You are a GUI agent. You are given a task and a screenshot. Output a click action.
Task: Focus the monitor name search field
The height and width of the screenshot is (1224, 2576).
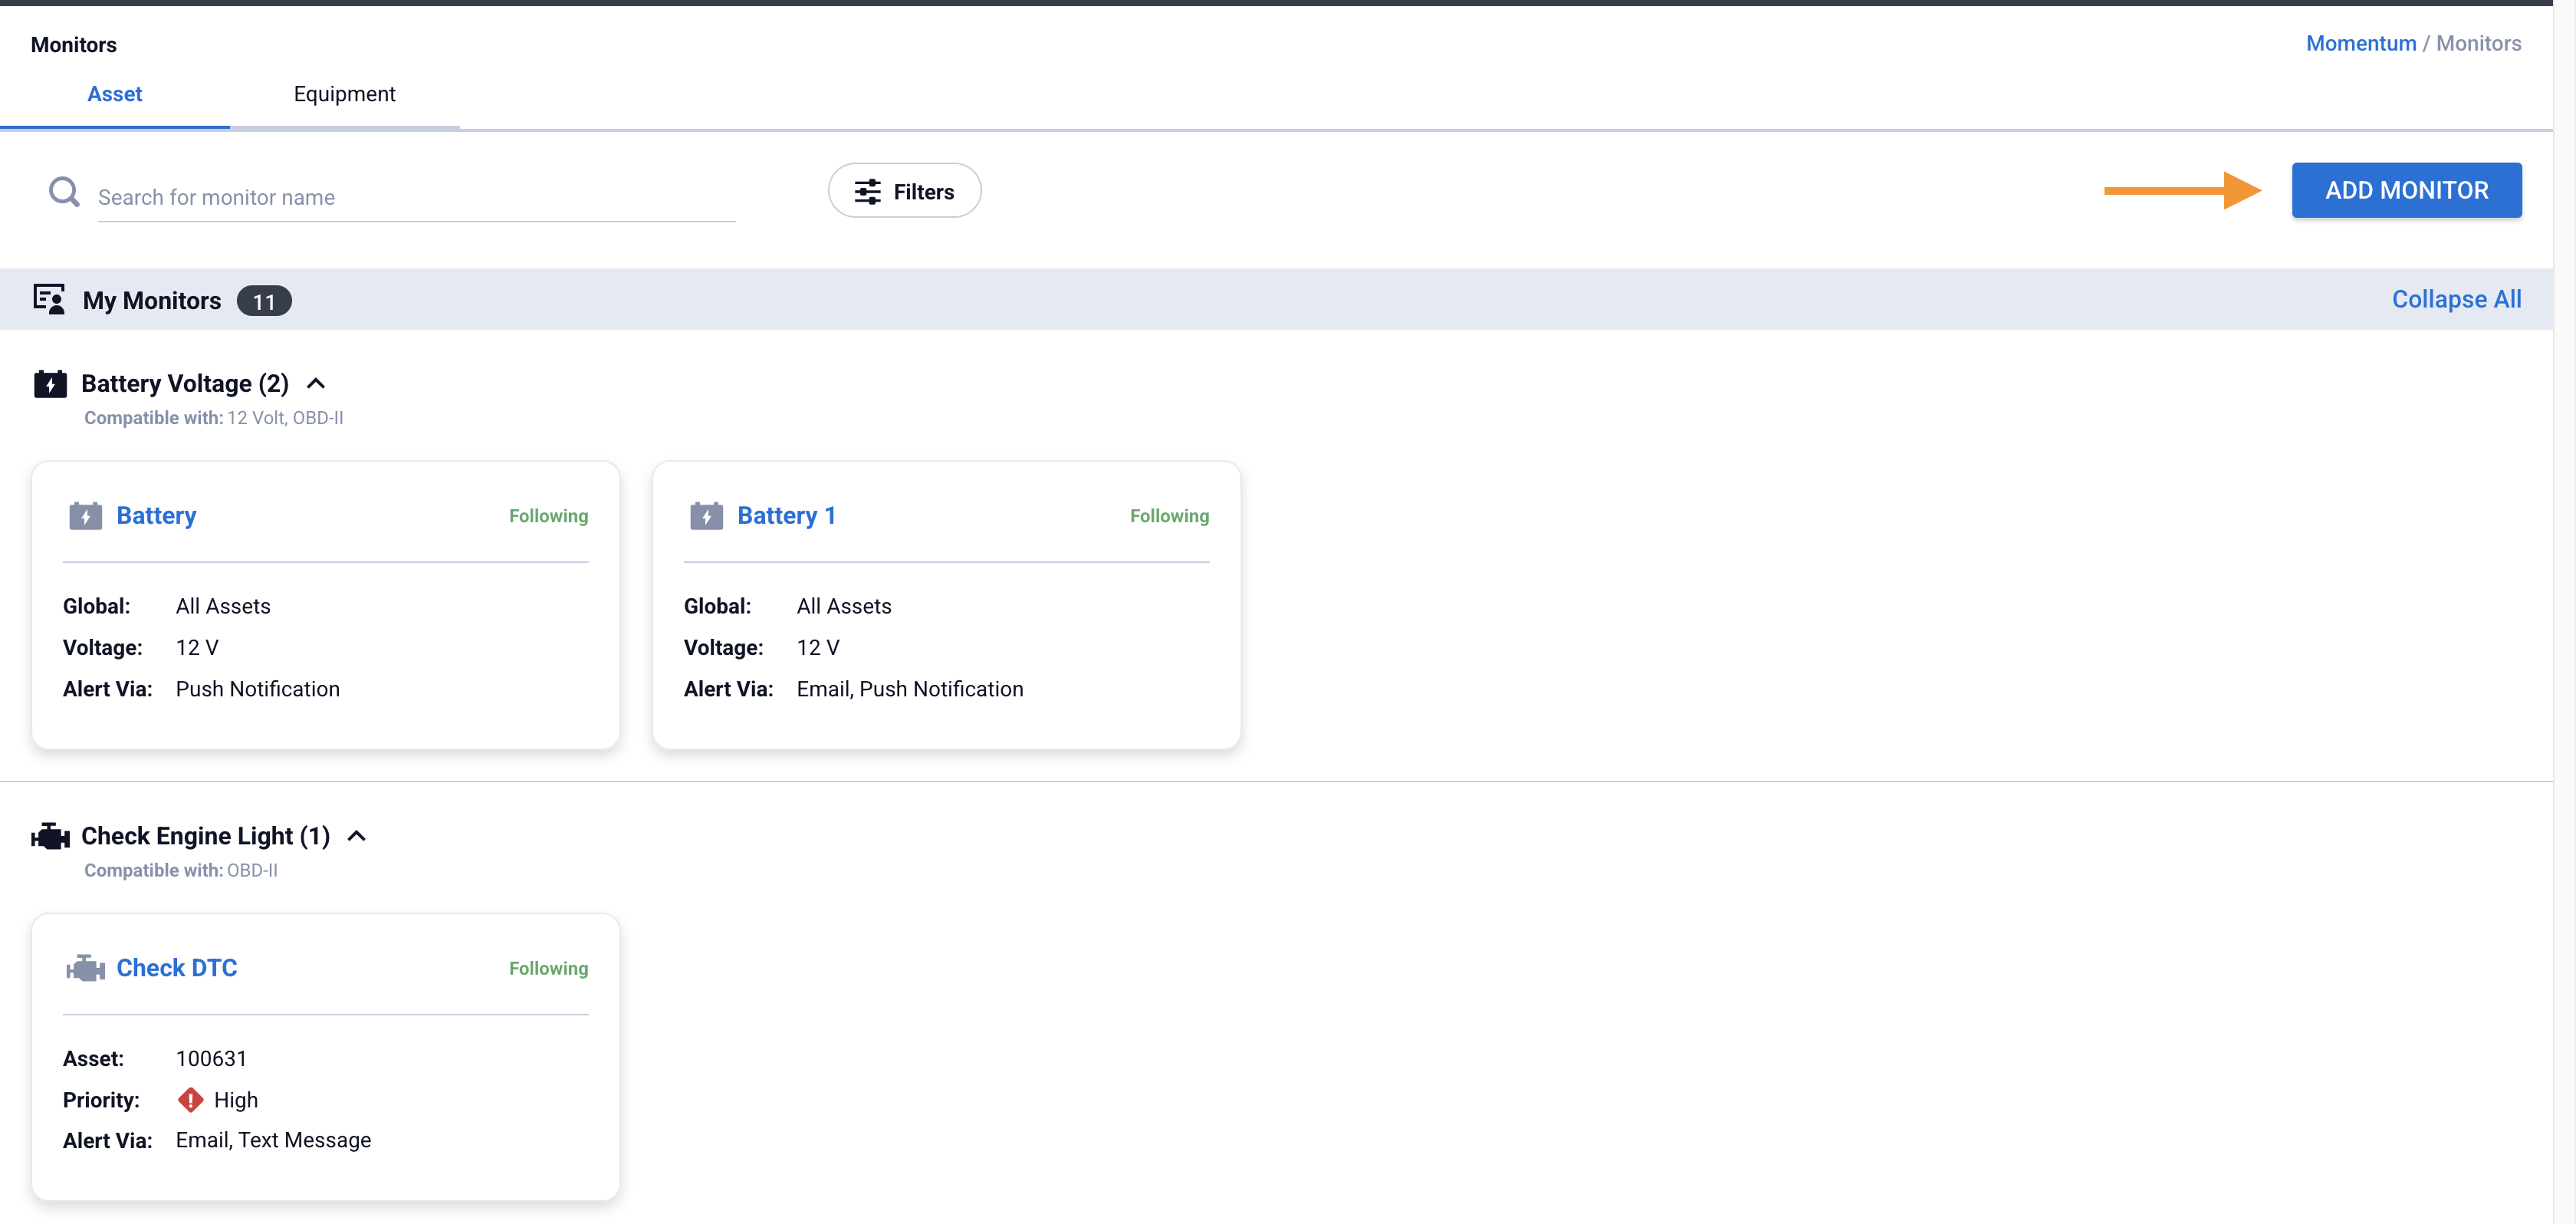415,197
